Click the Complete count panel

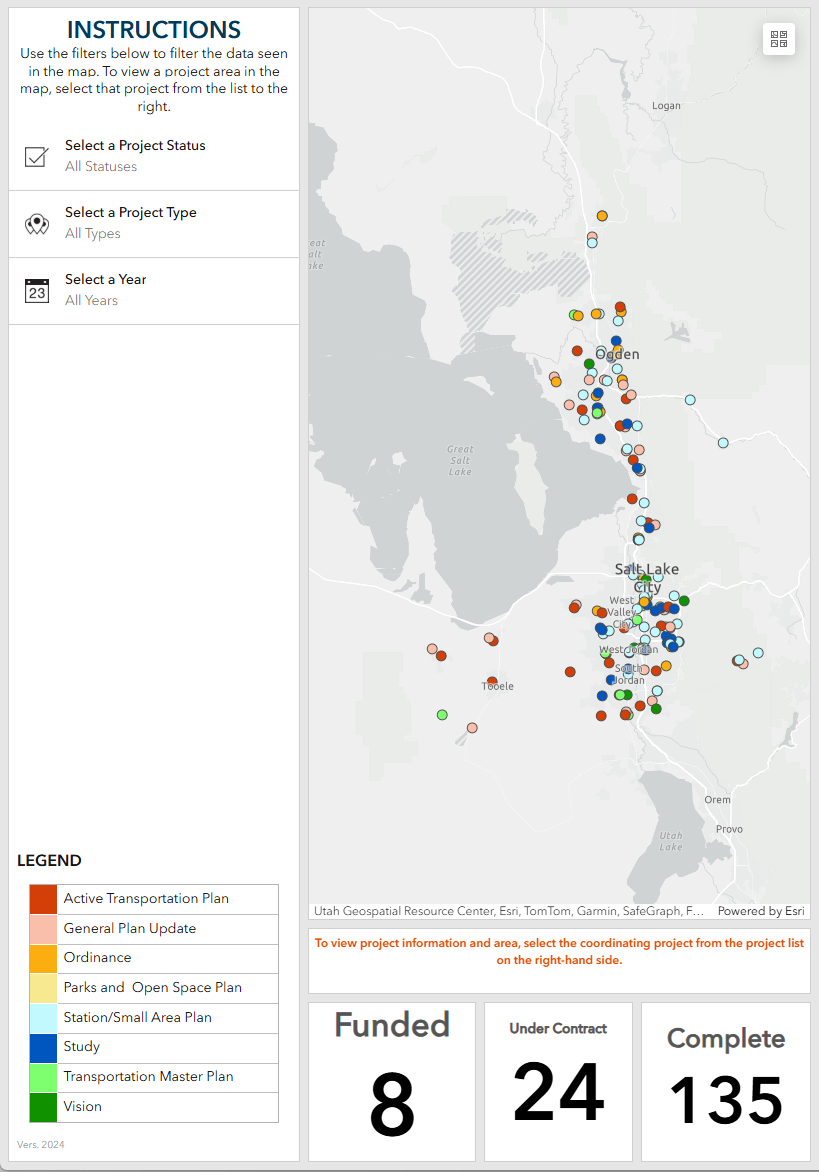point(725,1082)
